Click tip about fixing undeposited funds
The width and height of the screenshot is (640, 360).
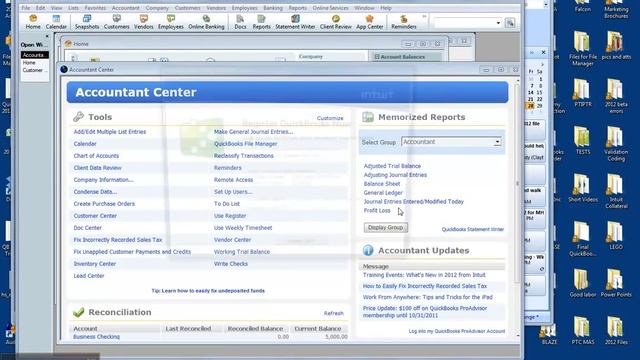pos(208,291)
